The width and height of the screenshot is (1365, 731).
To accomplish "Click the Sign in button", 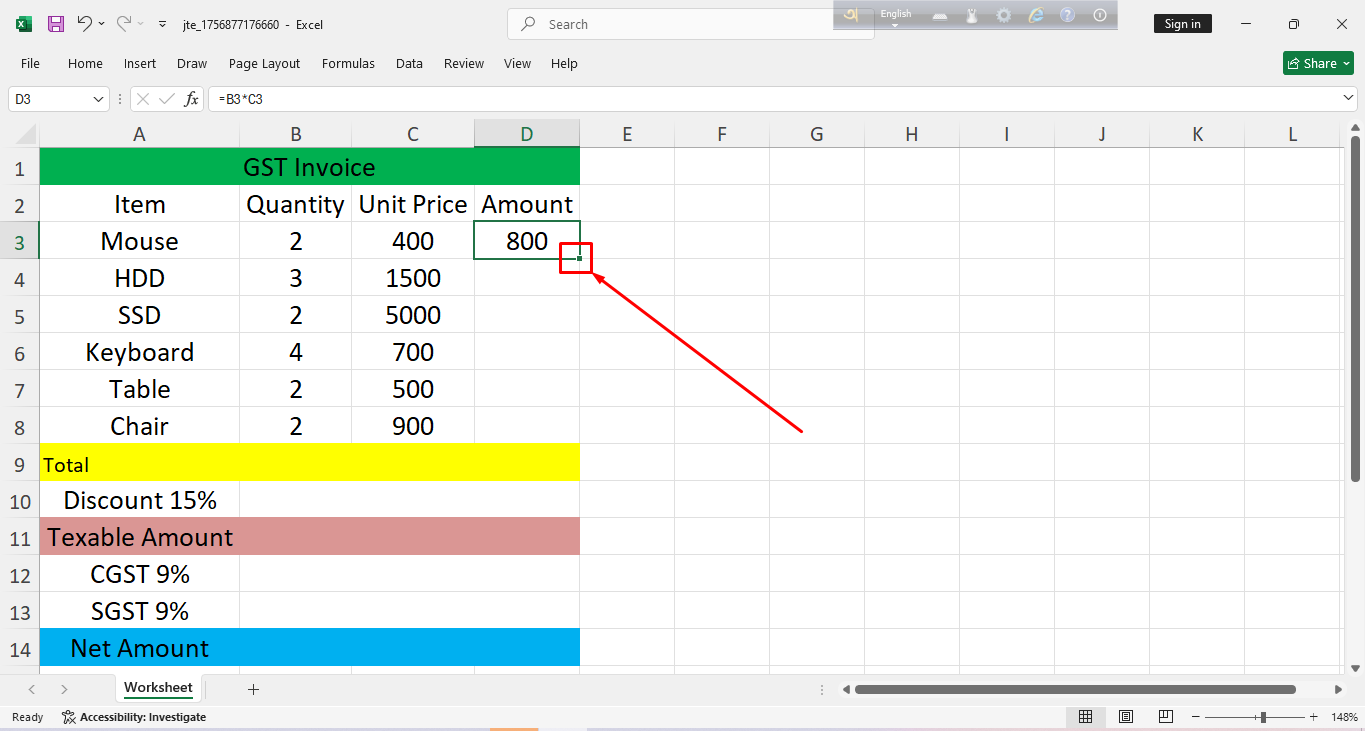I will pos(1182,24).
